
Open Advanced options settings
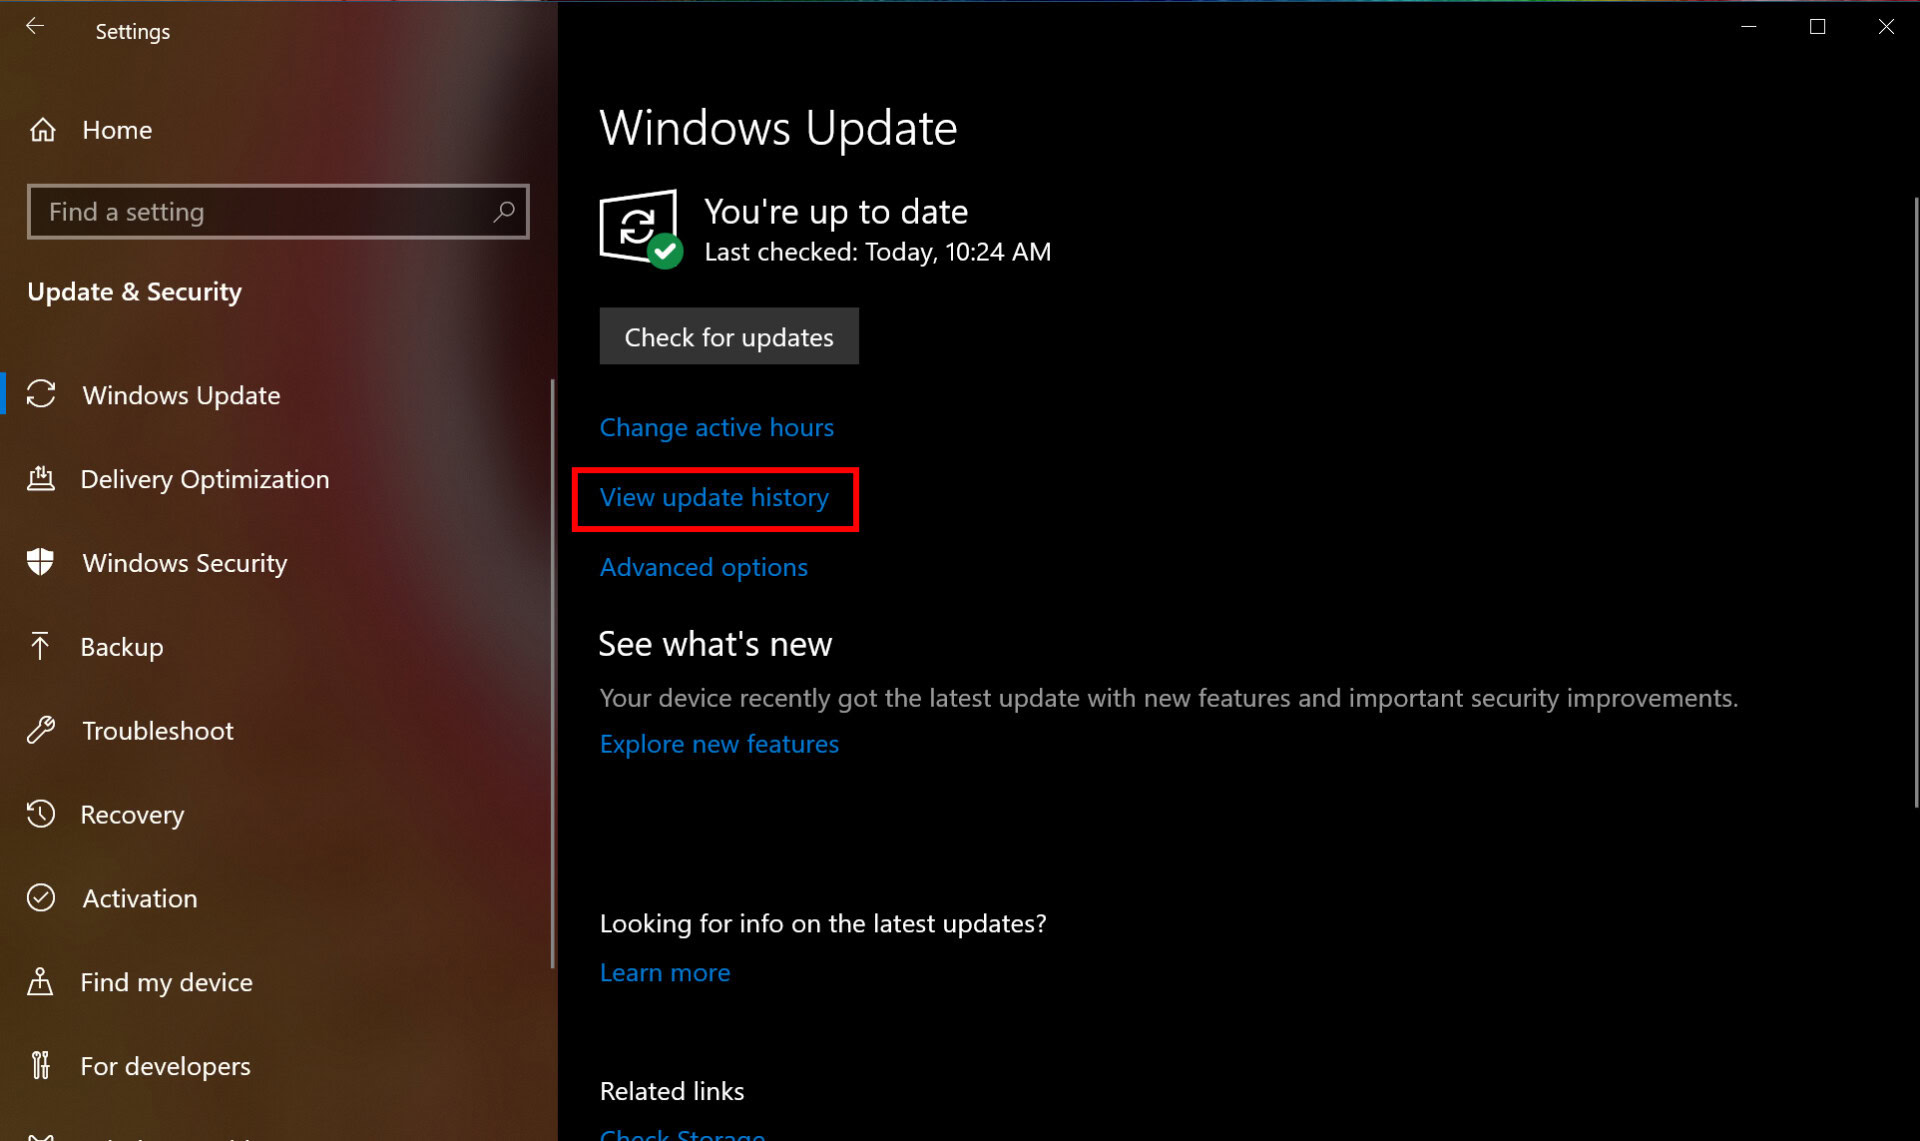click(x=703, y=565)
